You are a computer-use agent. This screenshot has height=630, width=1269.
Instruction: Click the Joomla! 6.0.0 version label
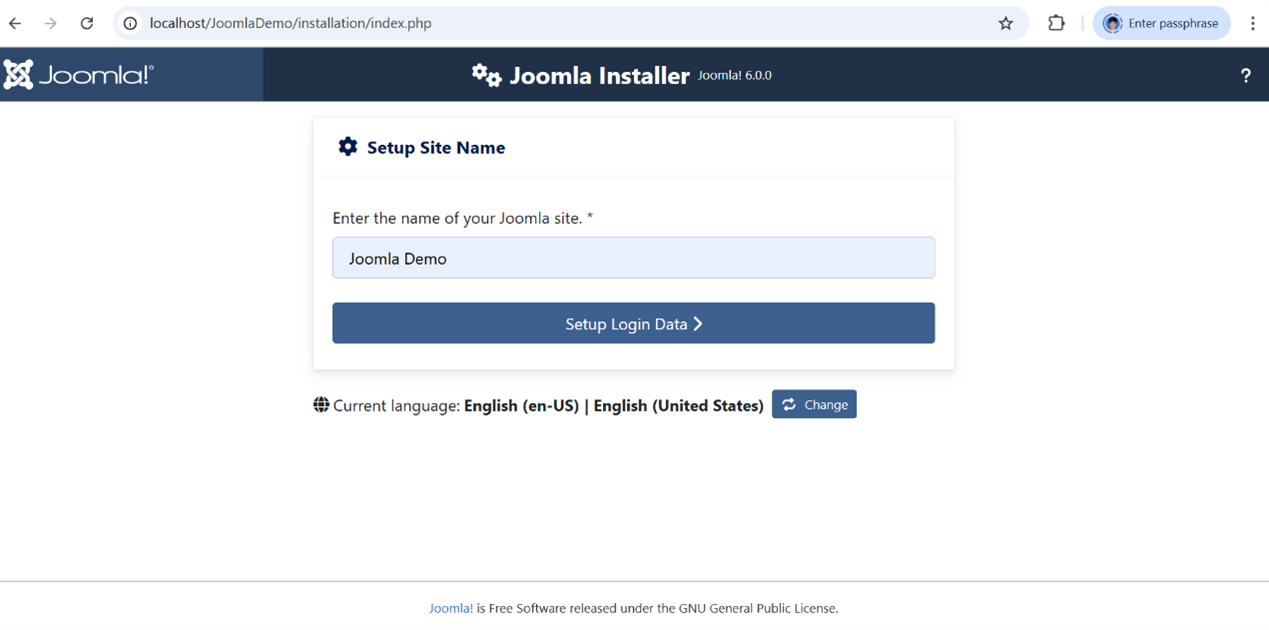coord(734,75)
